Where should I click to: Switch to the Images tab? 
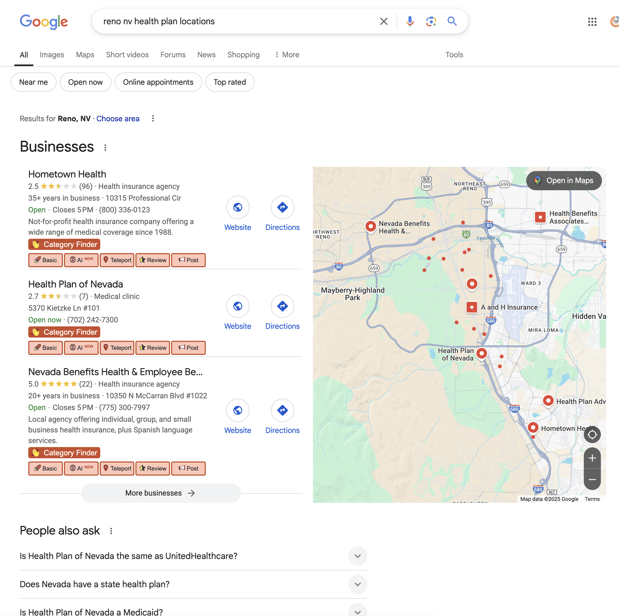(52, 55)
